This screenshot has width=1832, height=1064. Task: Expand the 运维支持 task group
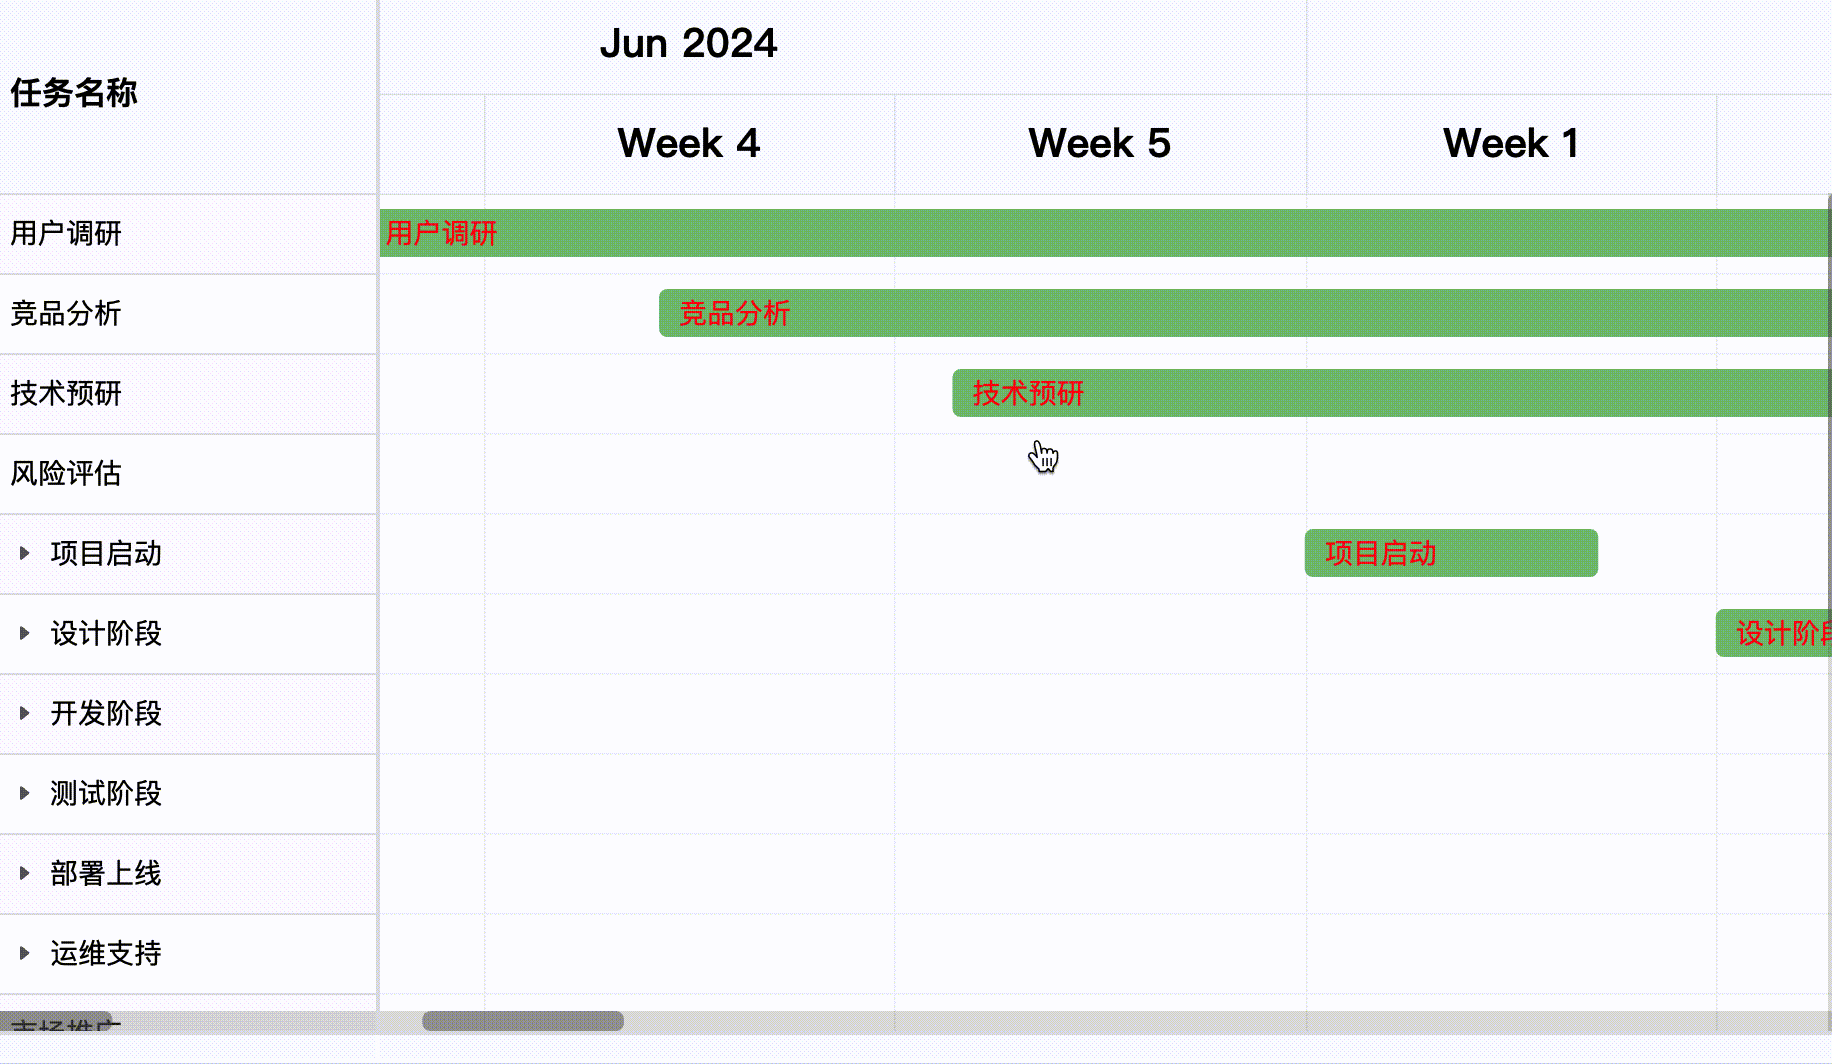[25, 953]
